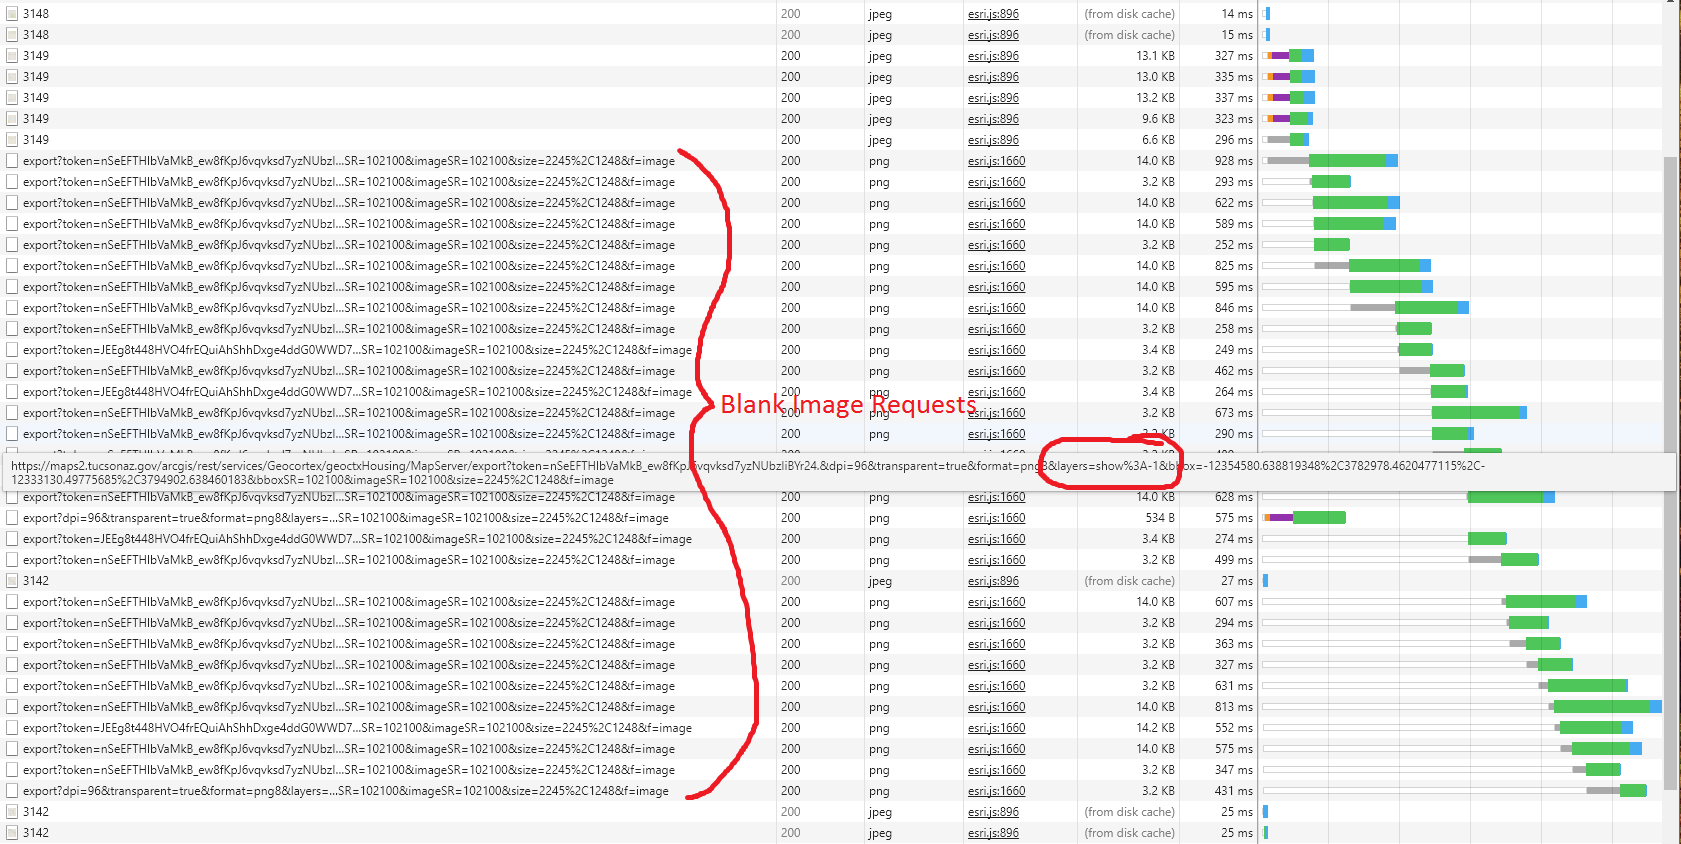Open esri.js:1660 initiator in the 631 ms row
Viewport: 1681px width, 844px height.
(996, 686)
